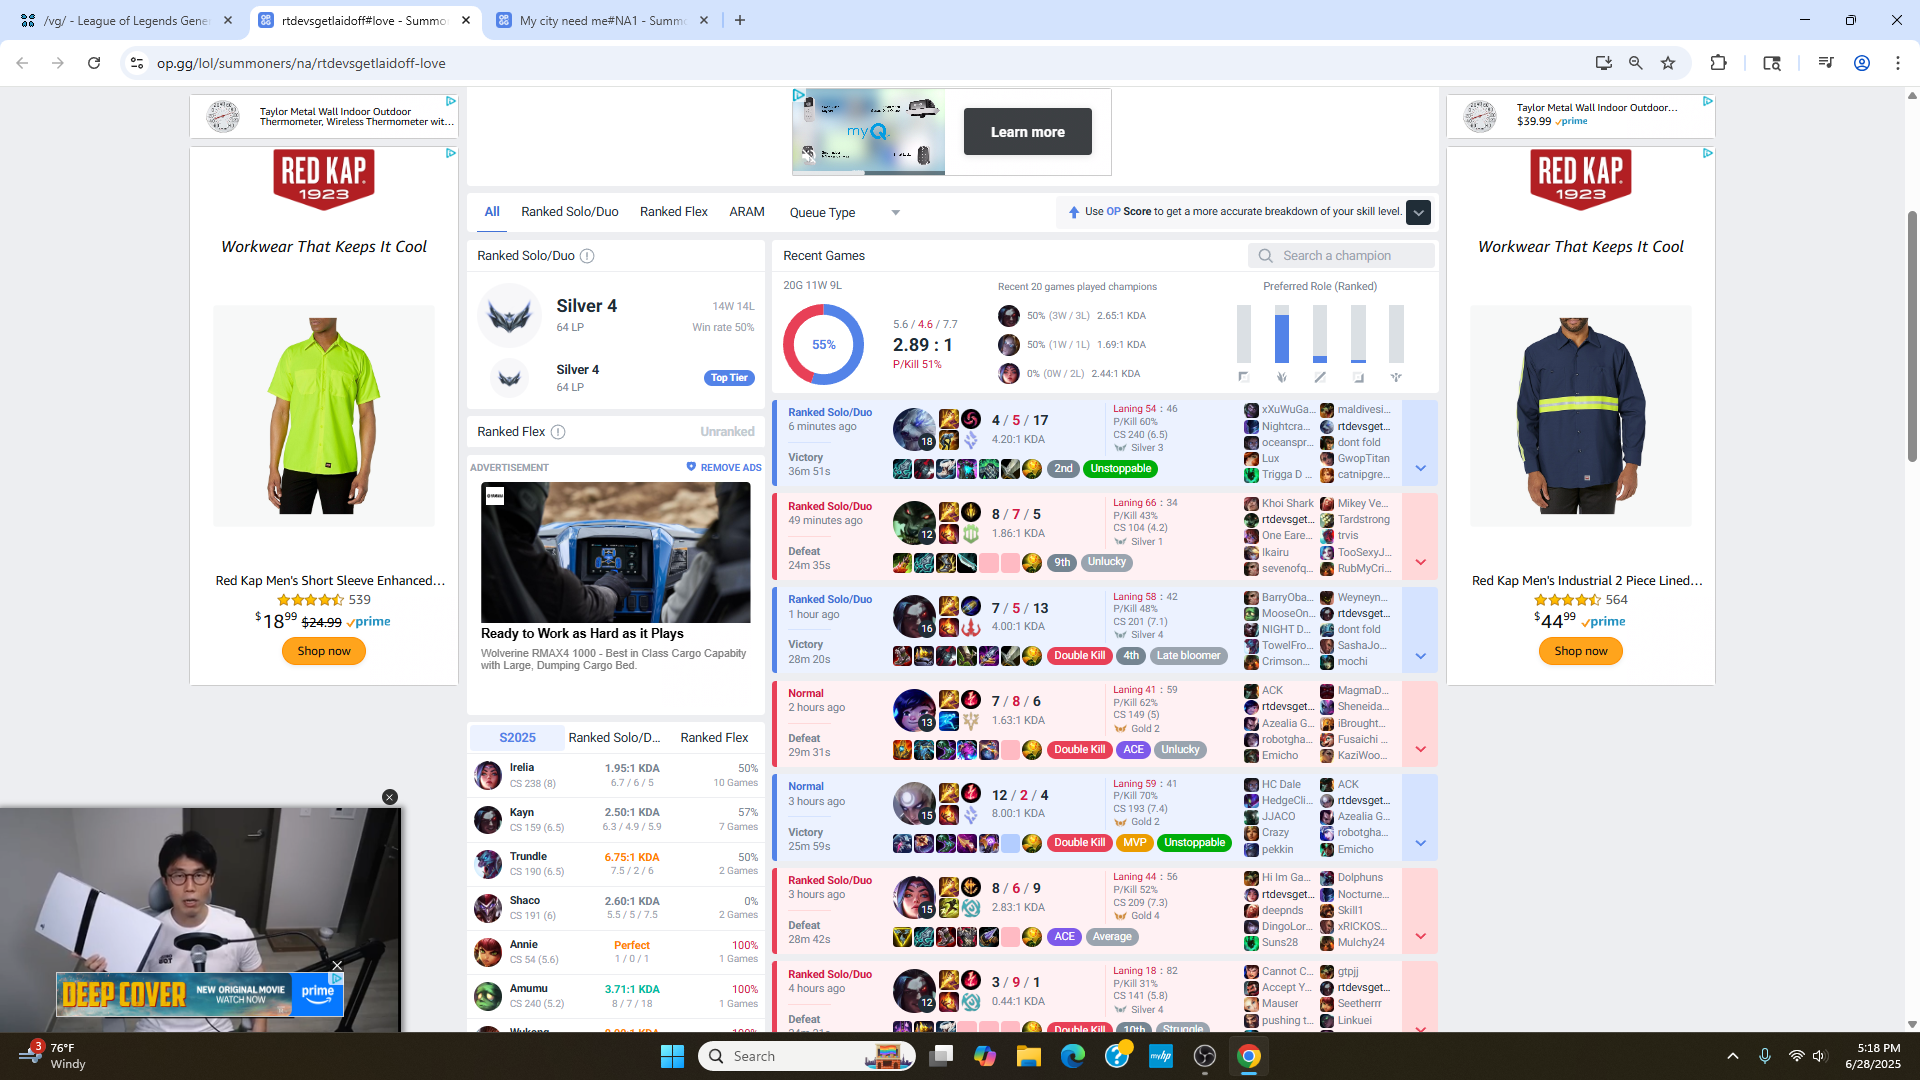
Task: Close the webcam overlay with X button
Action: coord(390,797)
